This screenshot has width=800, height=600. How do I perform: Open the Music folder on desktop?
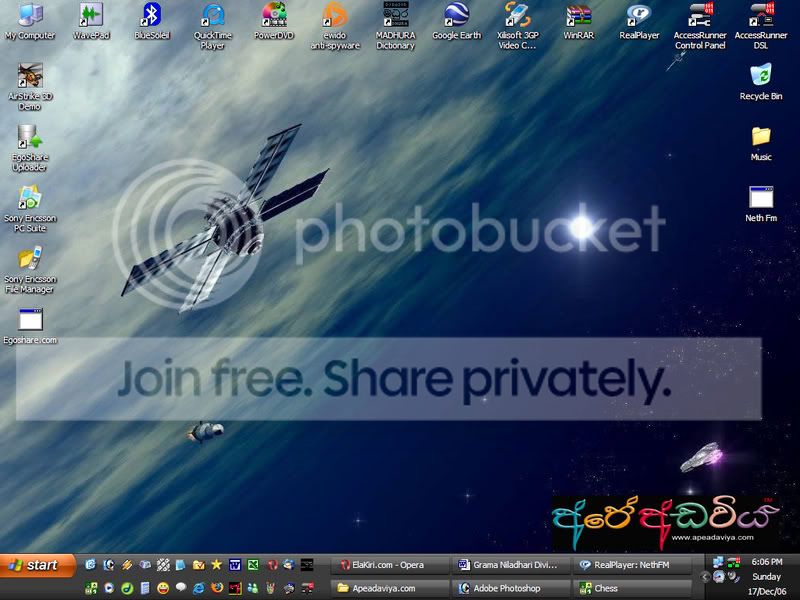click(x=761, y=143)
